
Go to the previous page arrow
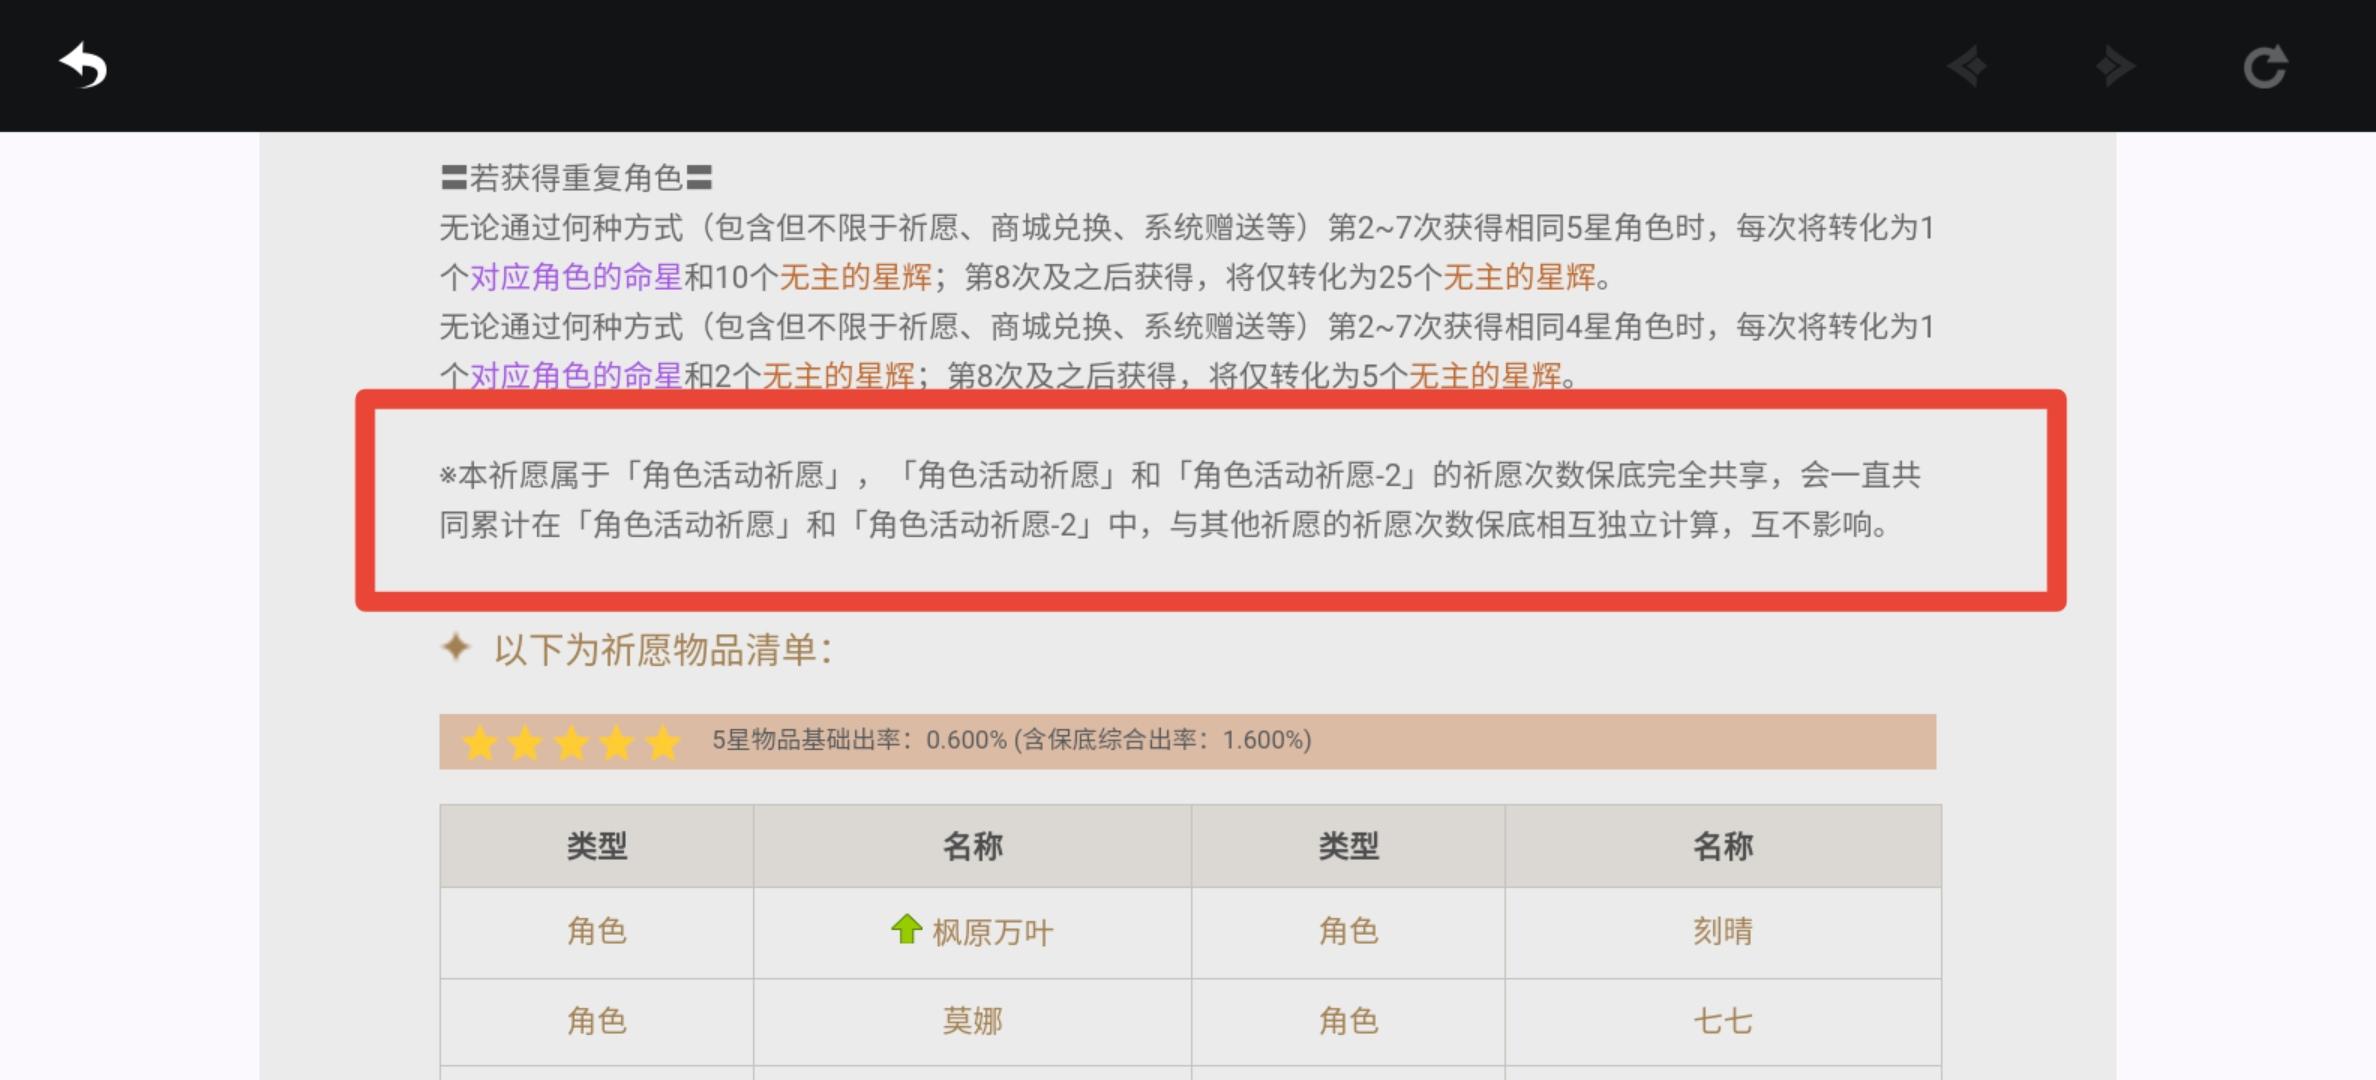(x=1967, y=67)
